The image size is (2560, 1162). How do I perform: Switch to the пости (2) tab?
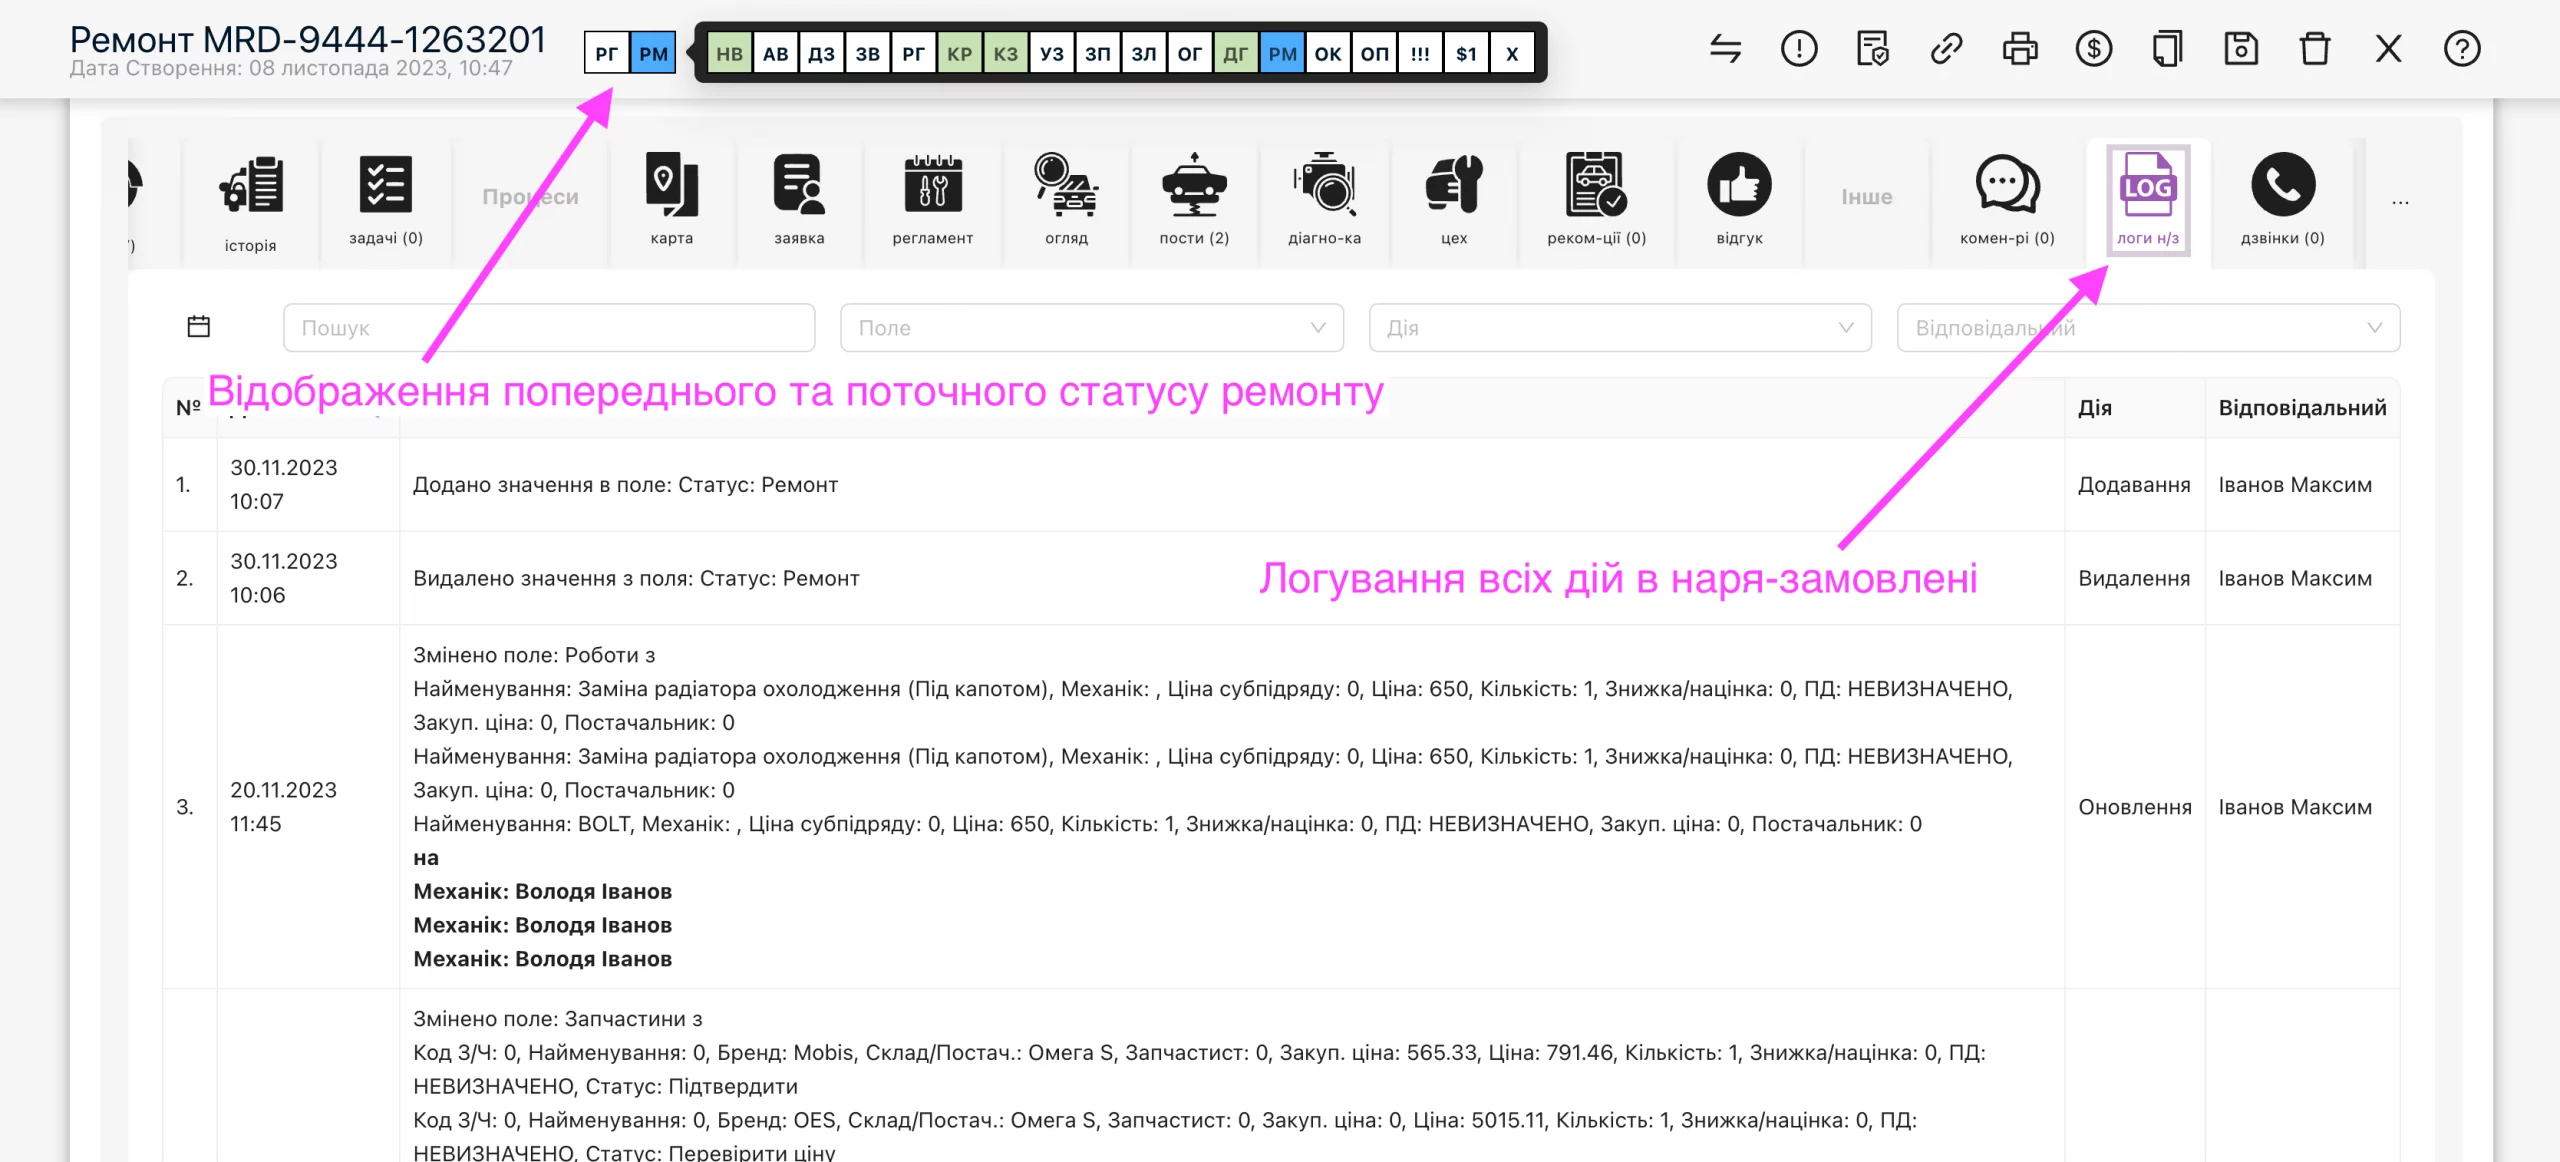(1194, 199)
